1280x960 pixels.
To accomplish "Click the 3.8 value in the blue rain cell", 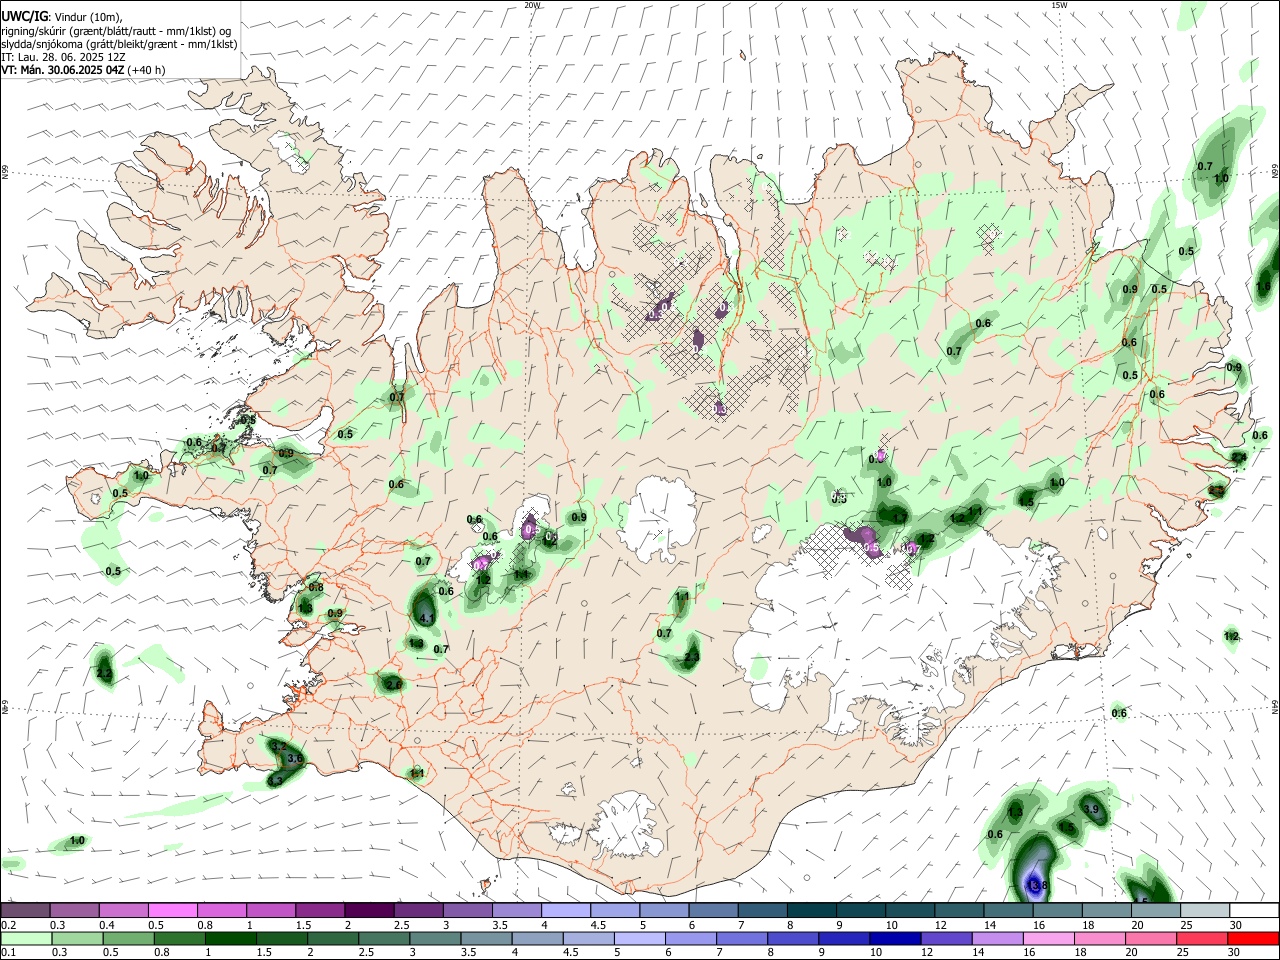I will pos(1038,885).
